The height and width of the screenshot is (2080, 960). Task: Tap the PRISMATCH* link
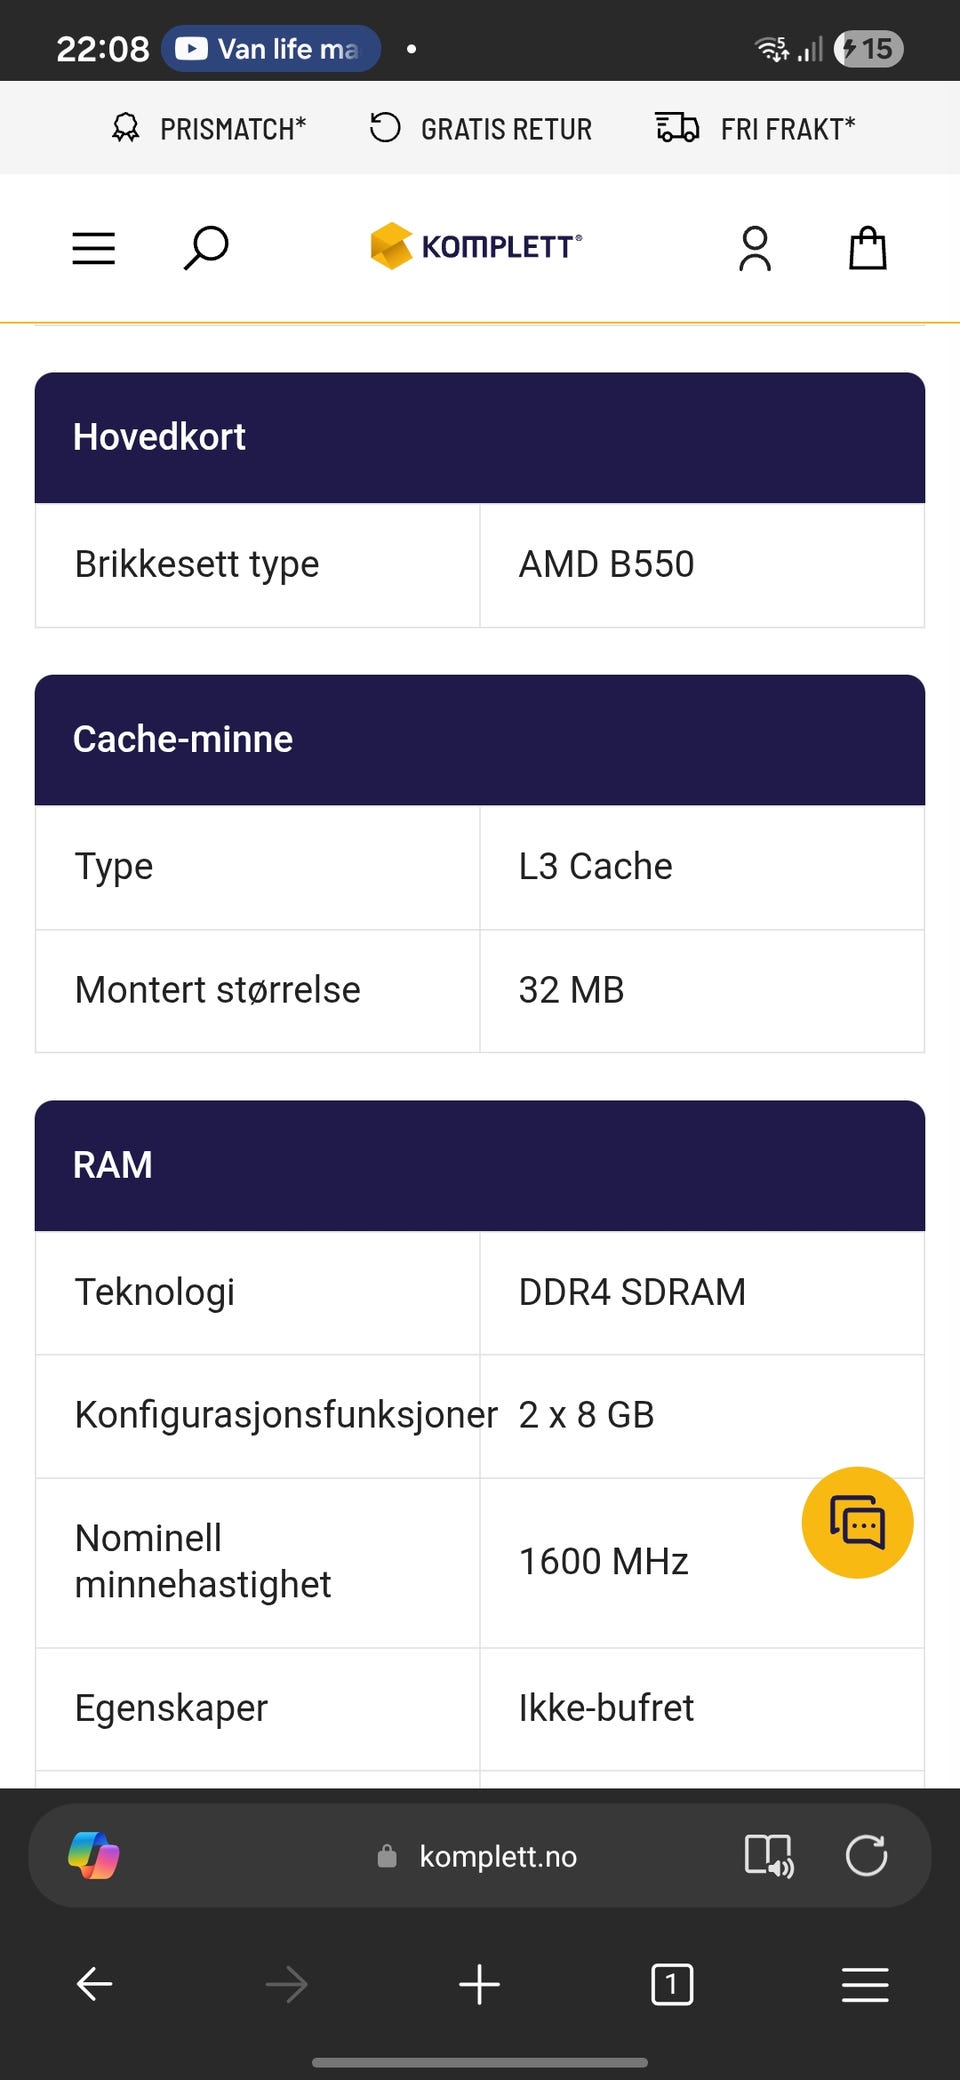pyautogui.click(x=209, y=129)
